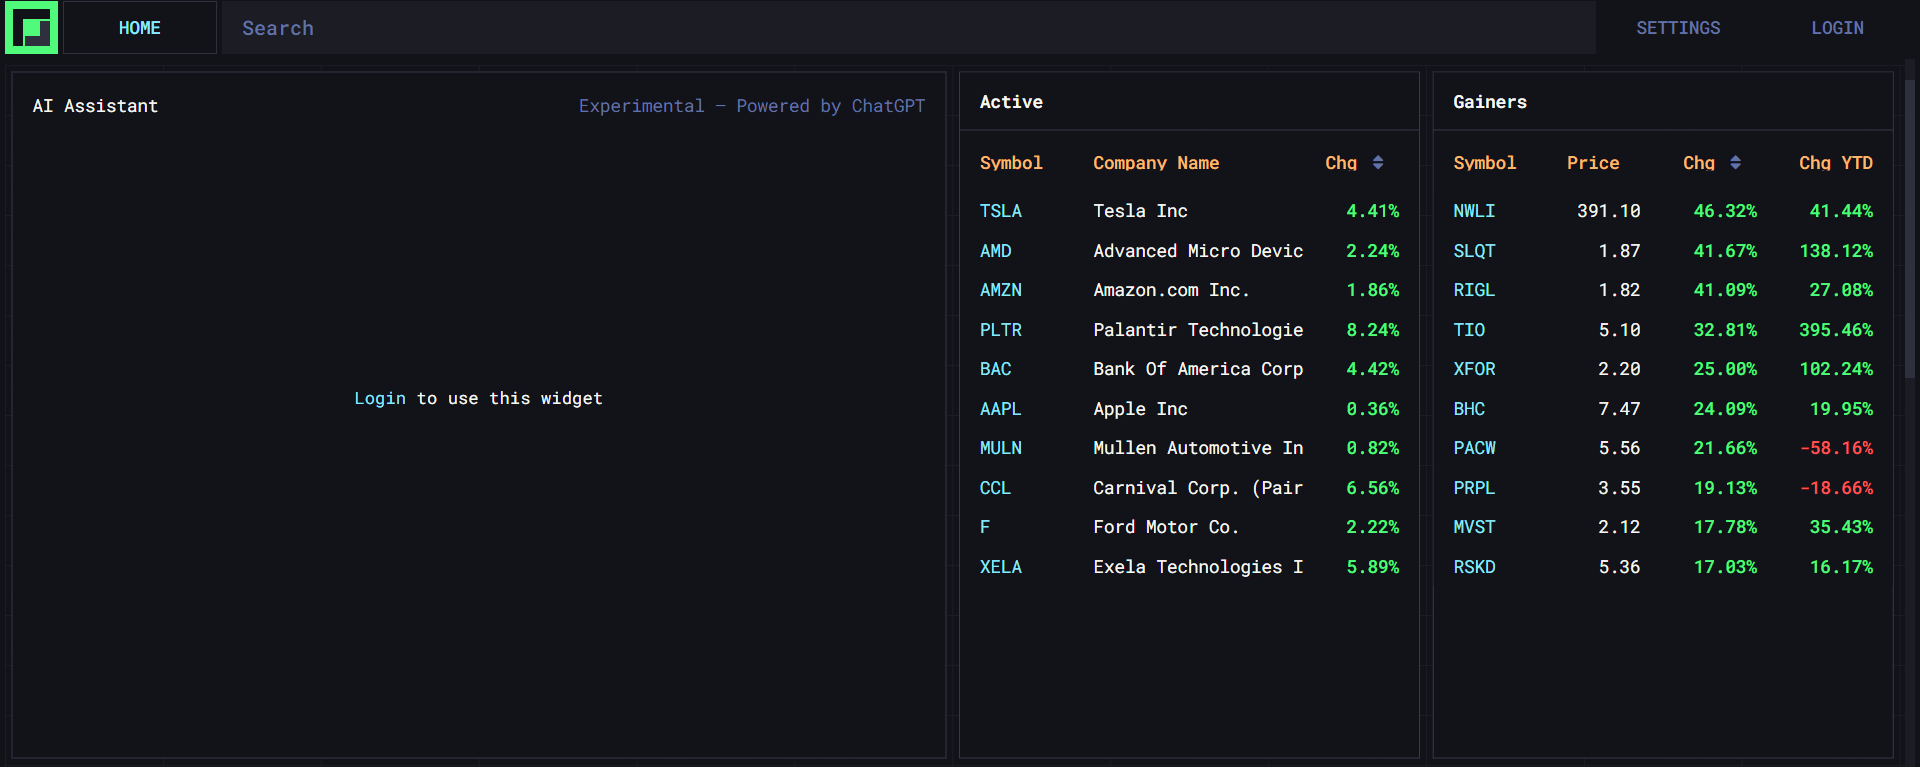The height and width of the screenshot is (767, 1920).
Task: Click the 5.36 price value
Action: click(x=1619, y=567)
